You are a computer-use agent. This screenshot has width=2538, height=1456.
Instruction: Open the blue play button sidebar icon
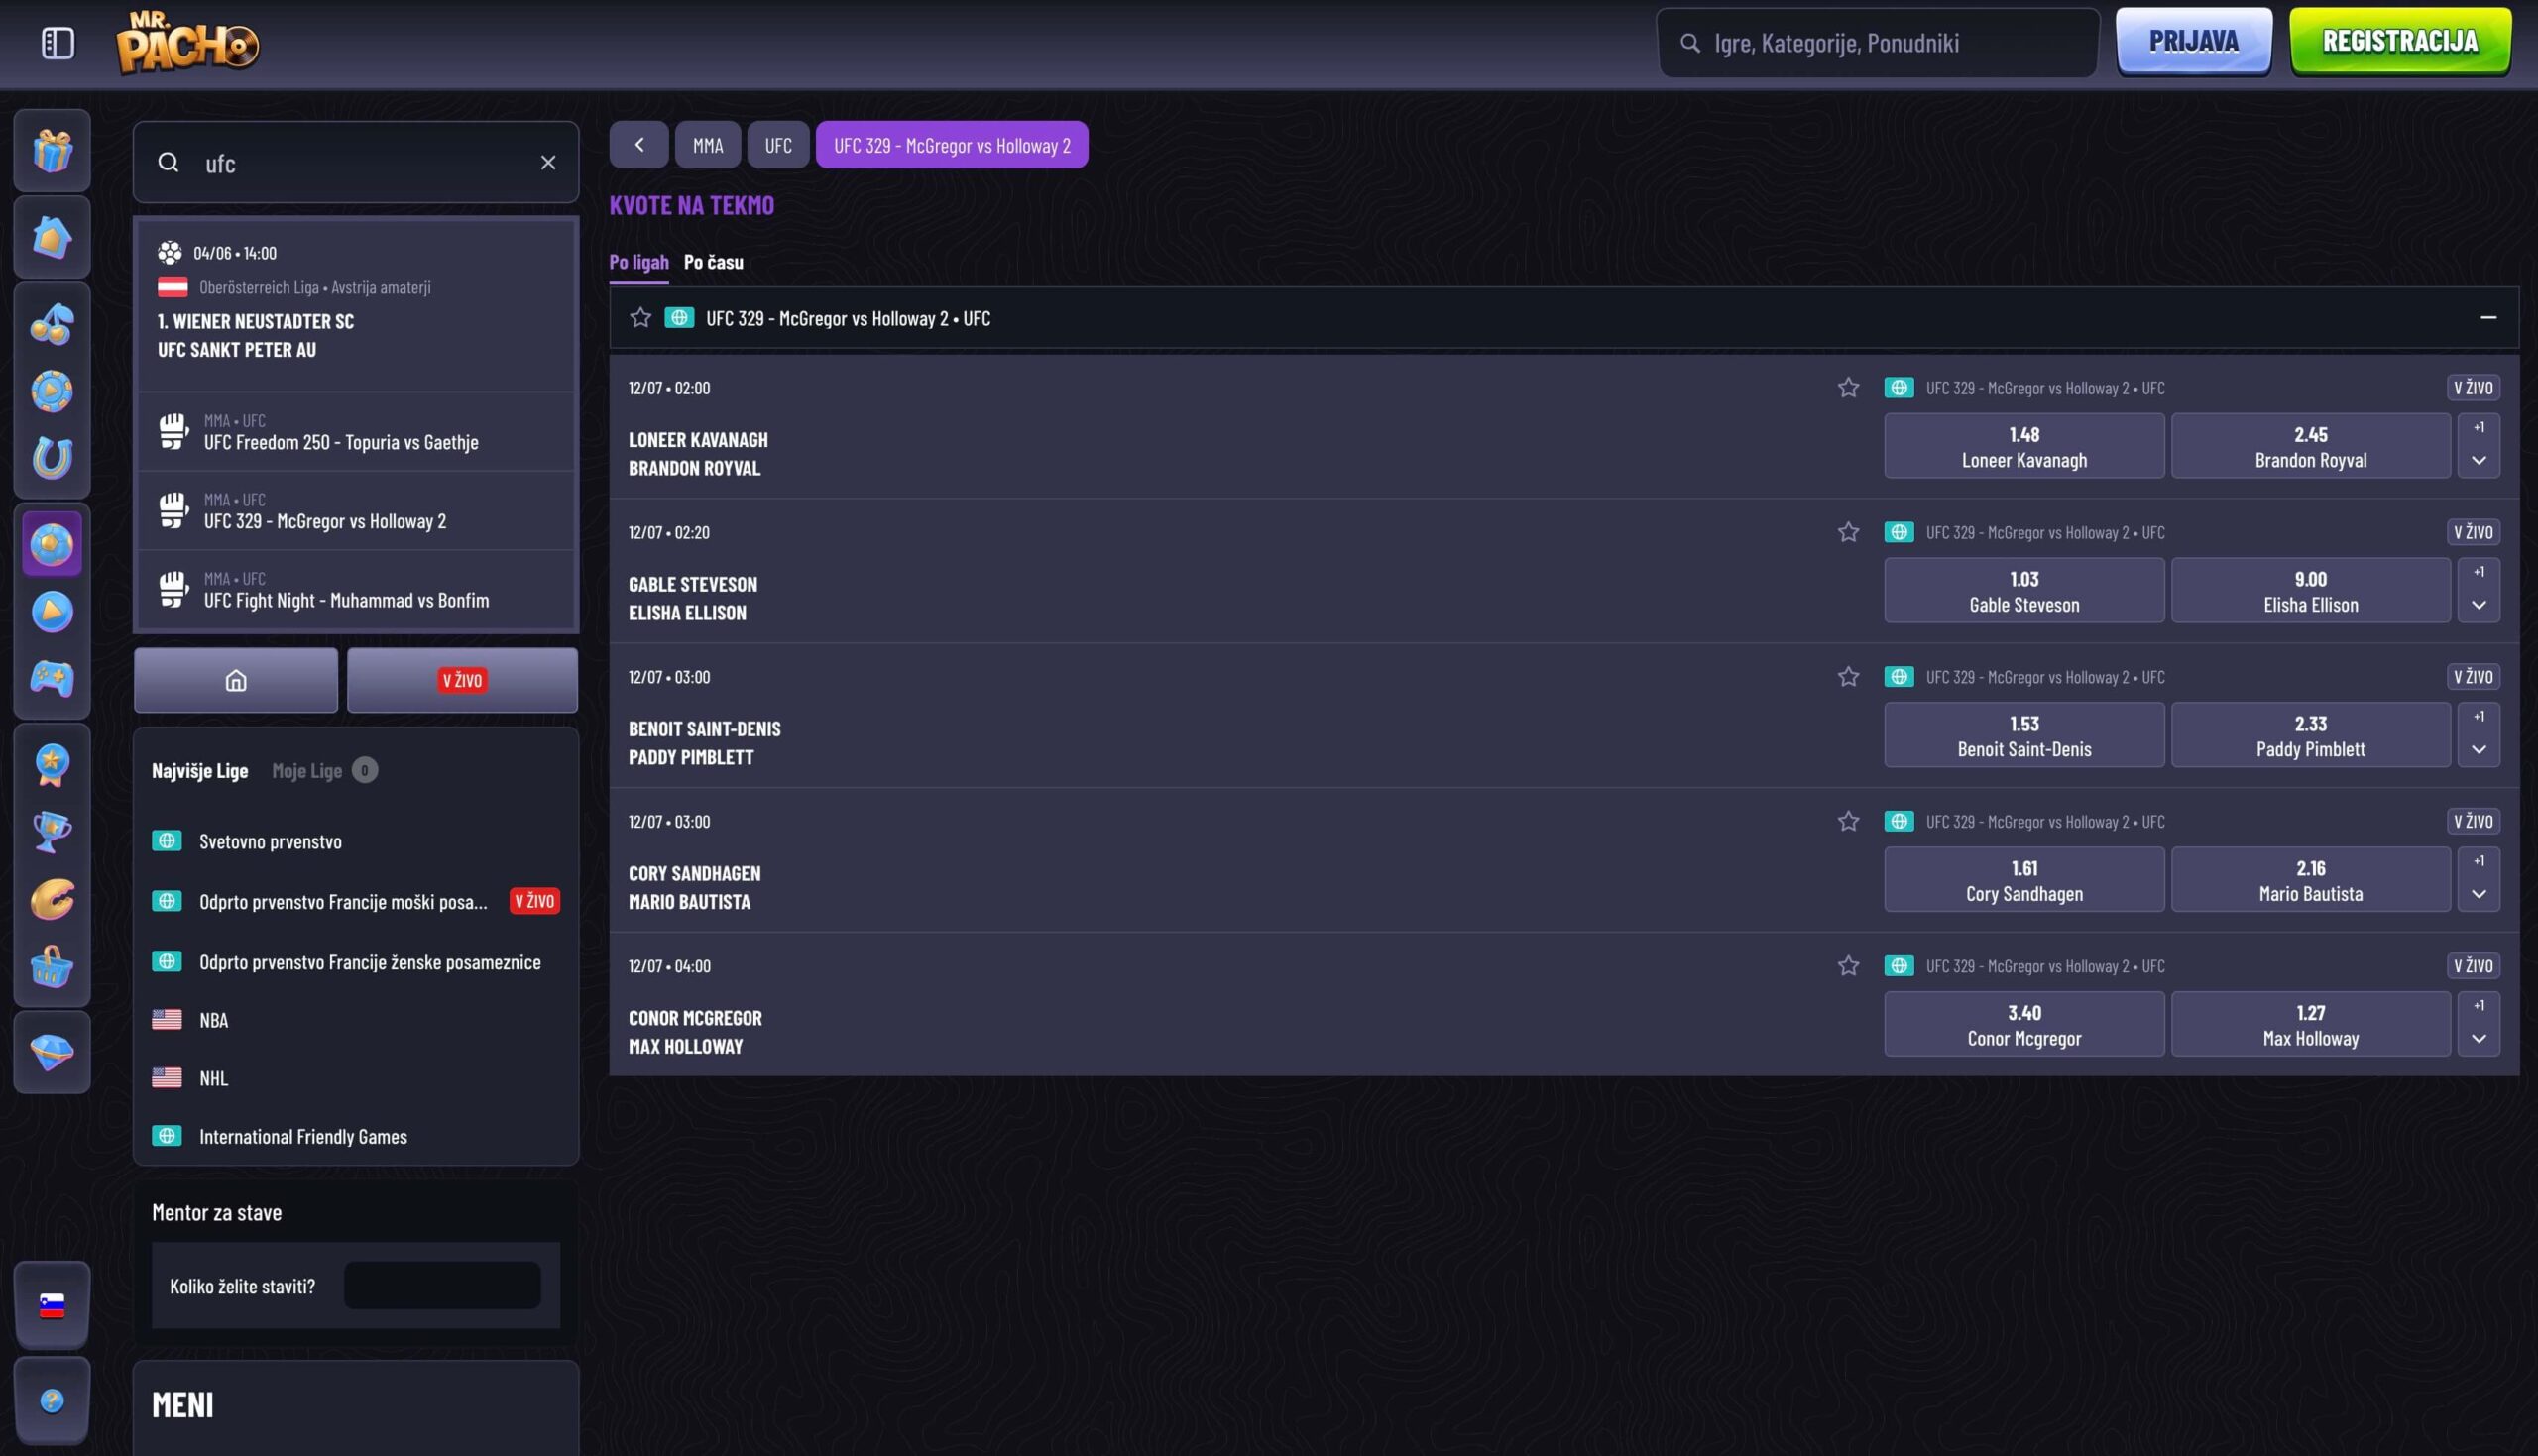pyautogui.click(x=52, y=612)
